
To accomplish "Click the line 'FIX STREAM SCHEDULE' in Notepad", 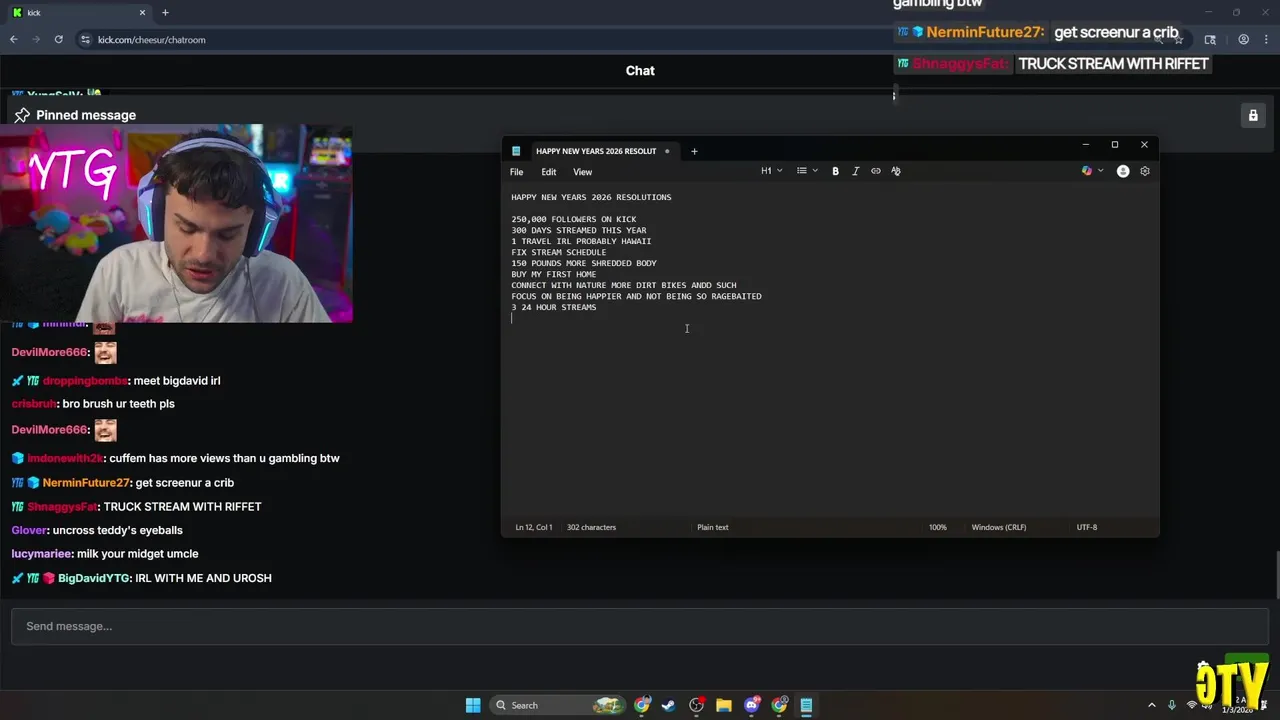I will point(559,252).
